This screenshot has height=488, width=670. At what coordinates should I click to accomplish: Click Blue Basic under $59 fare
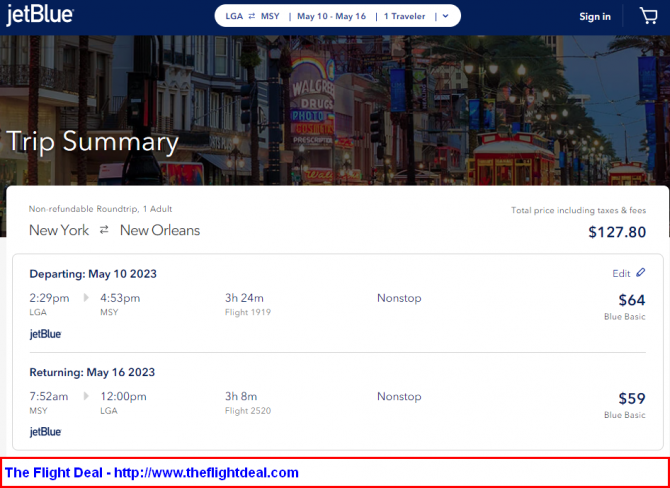[x=625, y=415]
